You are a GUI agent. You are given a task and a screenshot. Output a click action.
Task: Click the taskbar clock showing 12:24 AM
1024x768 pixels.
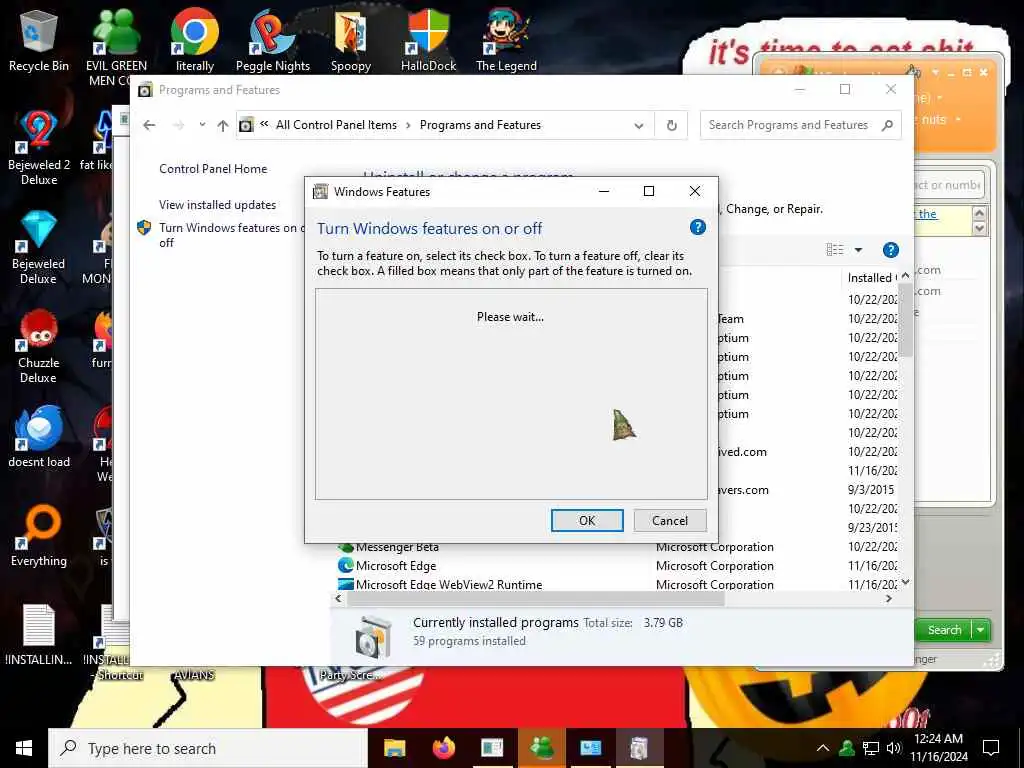click(939, 748)
